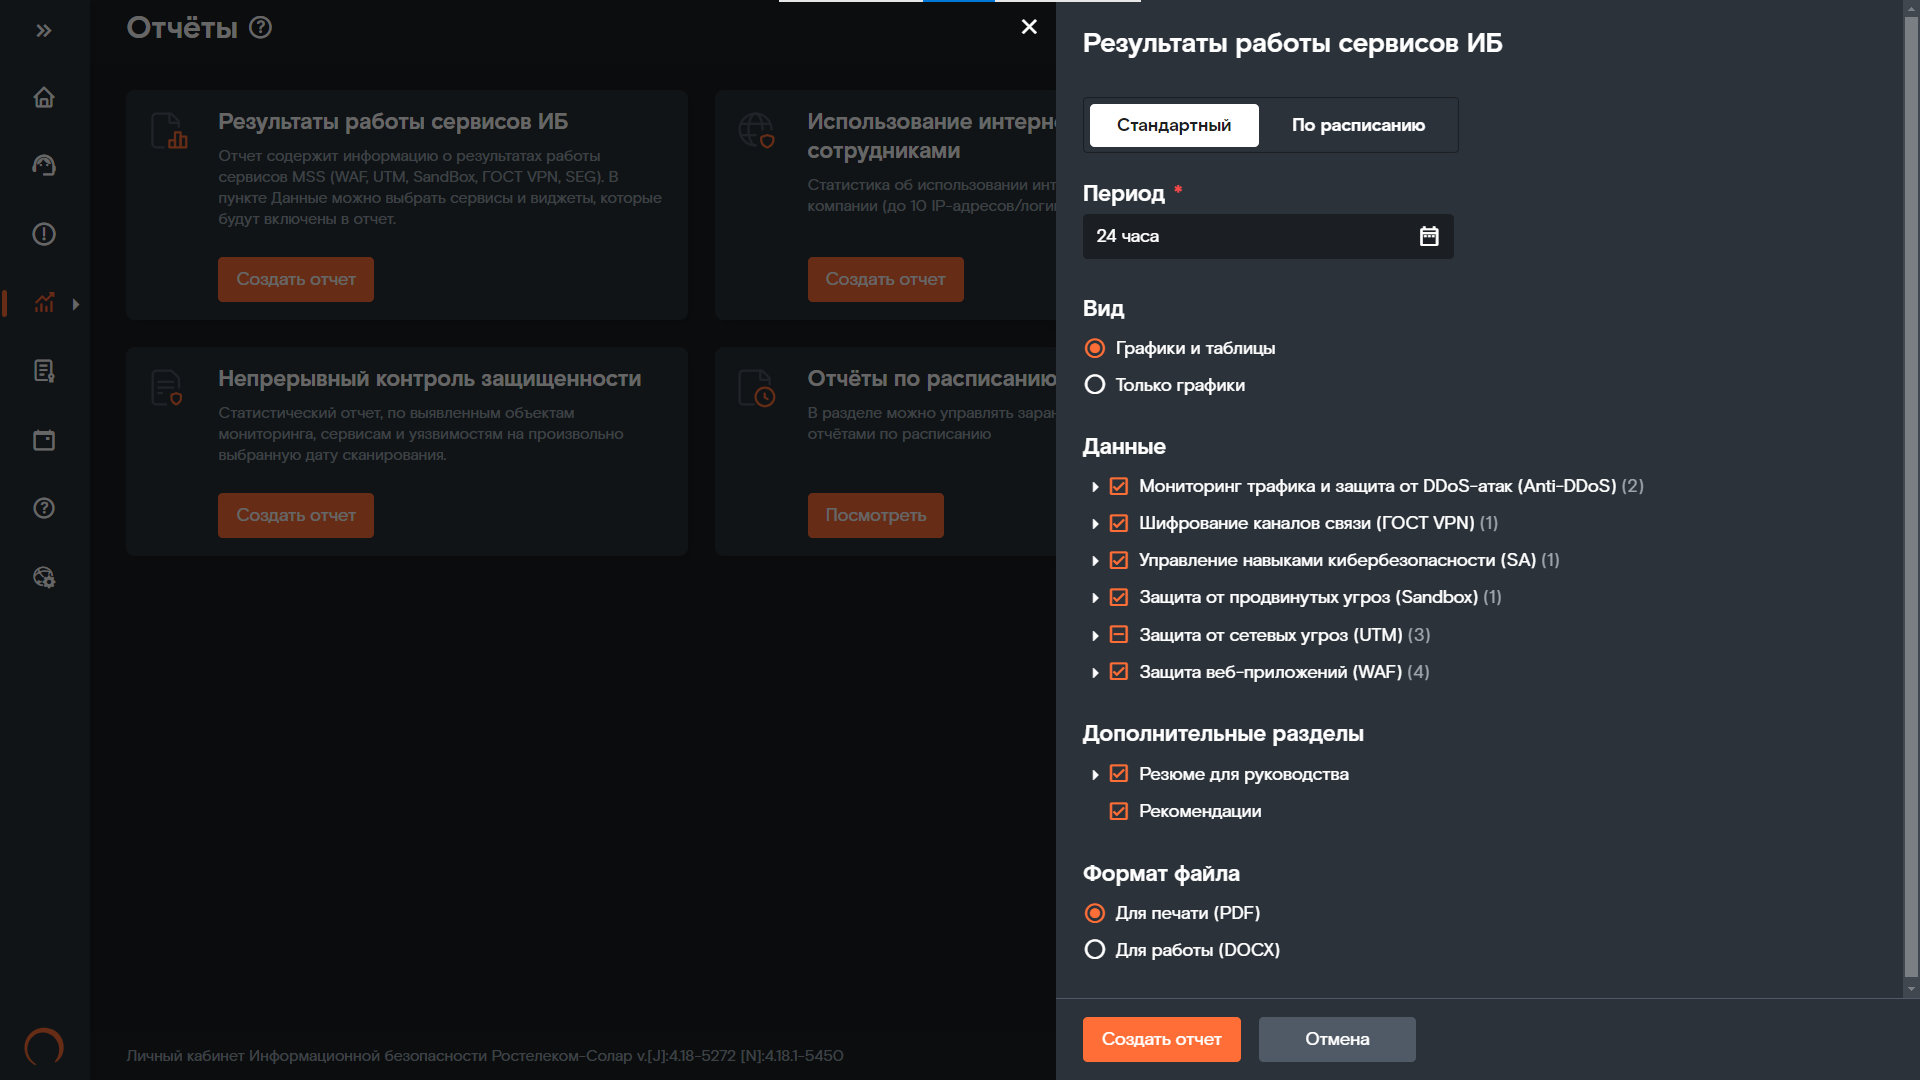Select the Стандартный tab

(x=1174, y=125)
